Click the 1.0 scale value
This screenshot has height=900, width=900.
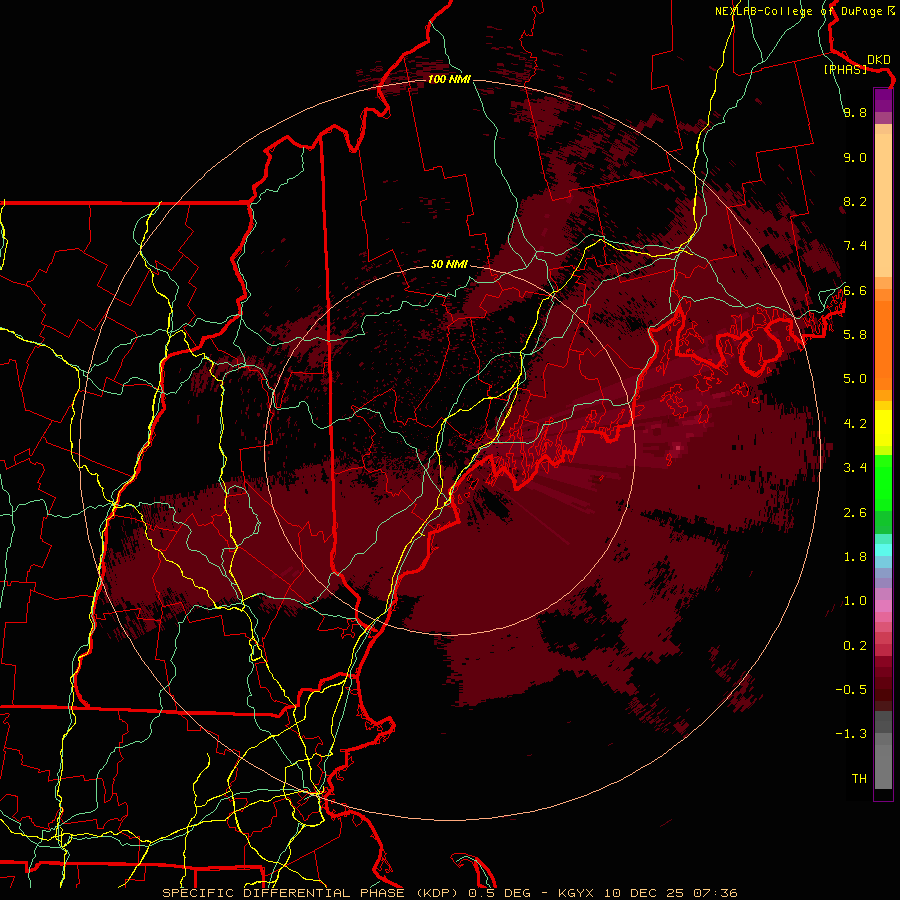click(855, 601)
